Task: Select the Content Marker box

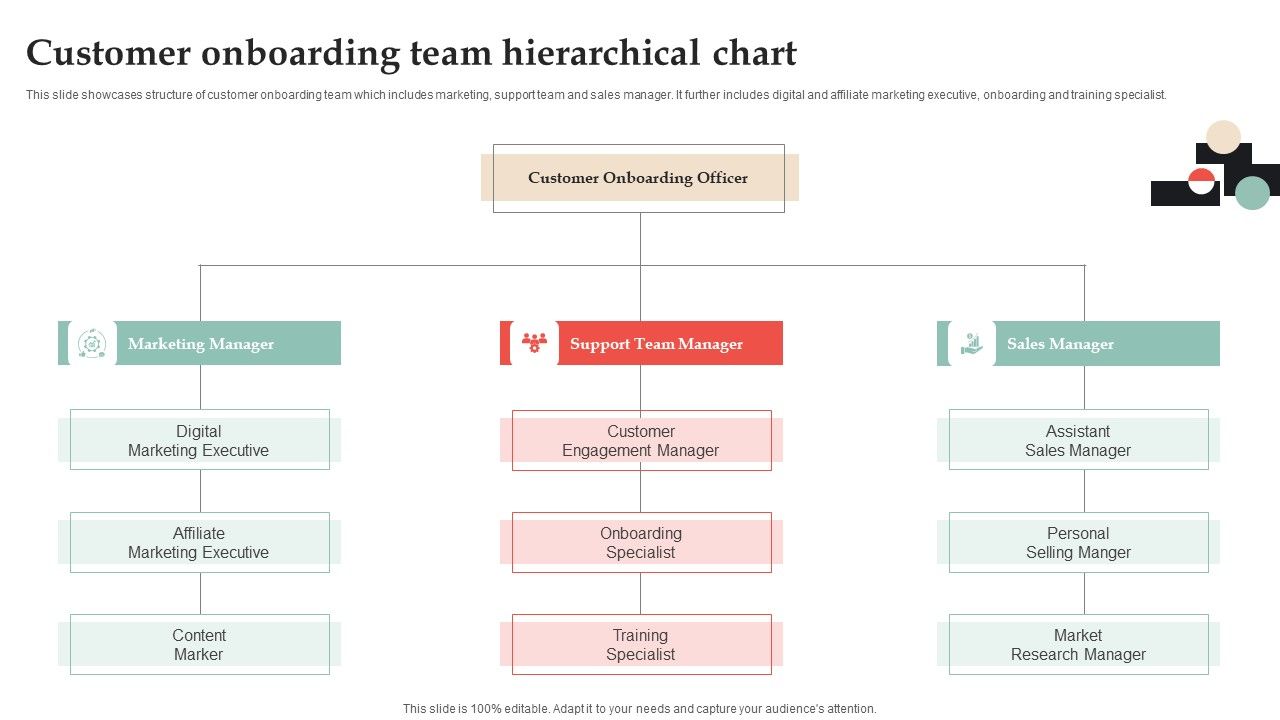Action: click(x=199, y=644)
